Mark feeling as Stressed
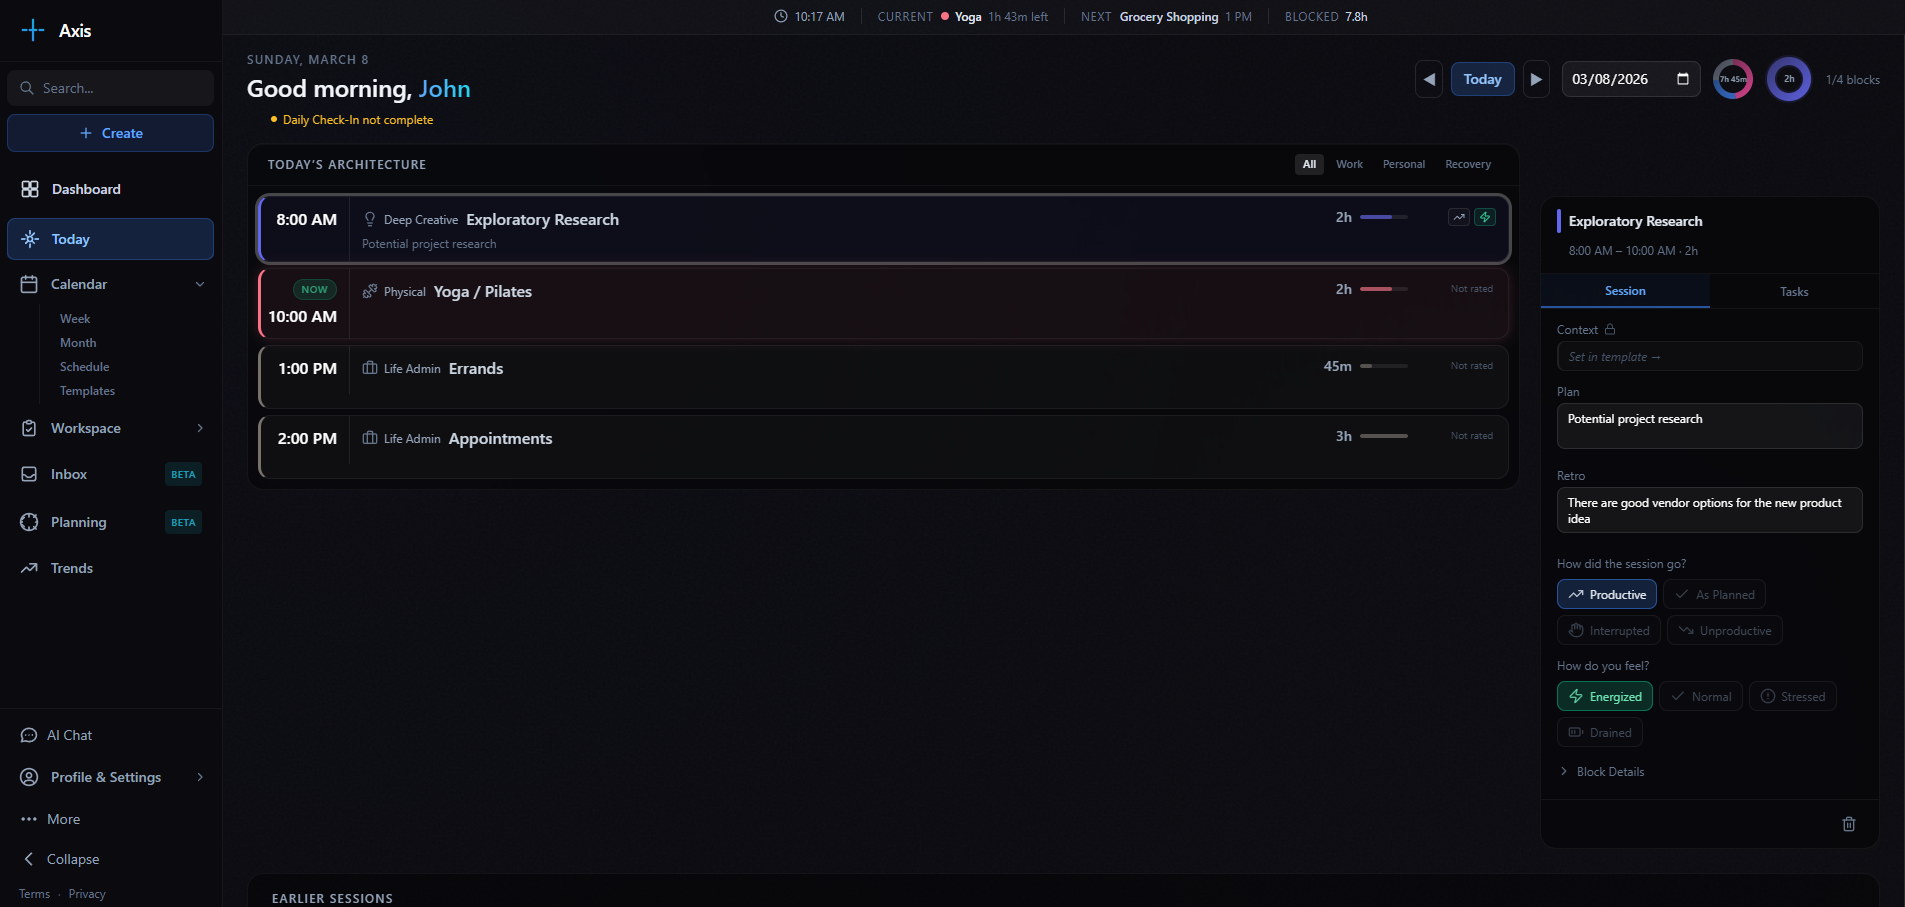Viewport: 1905px width, 907px height. coord(1792,697)
